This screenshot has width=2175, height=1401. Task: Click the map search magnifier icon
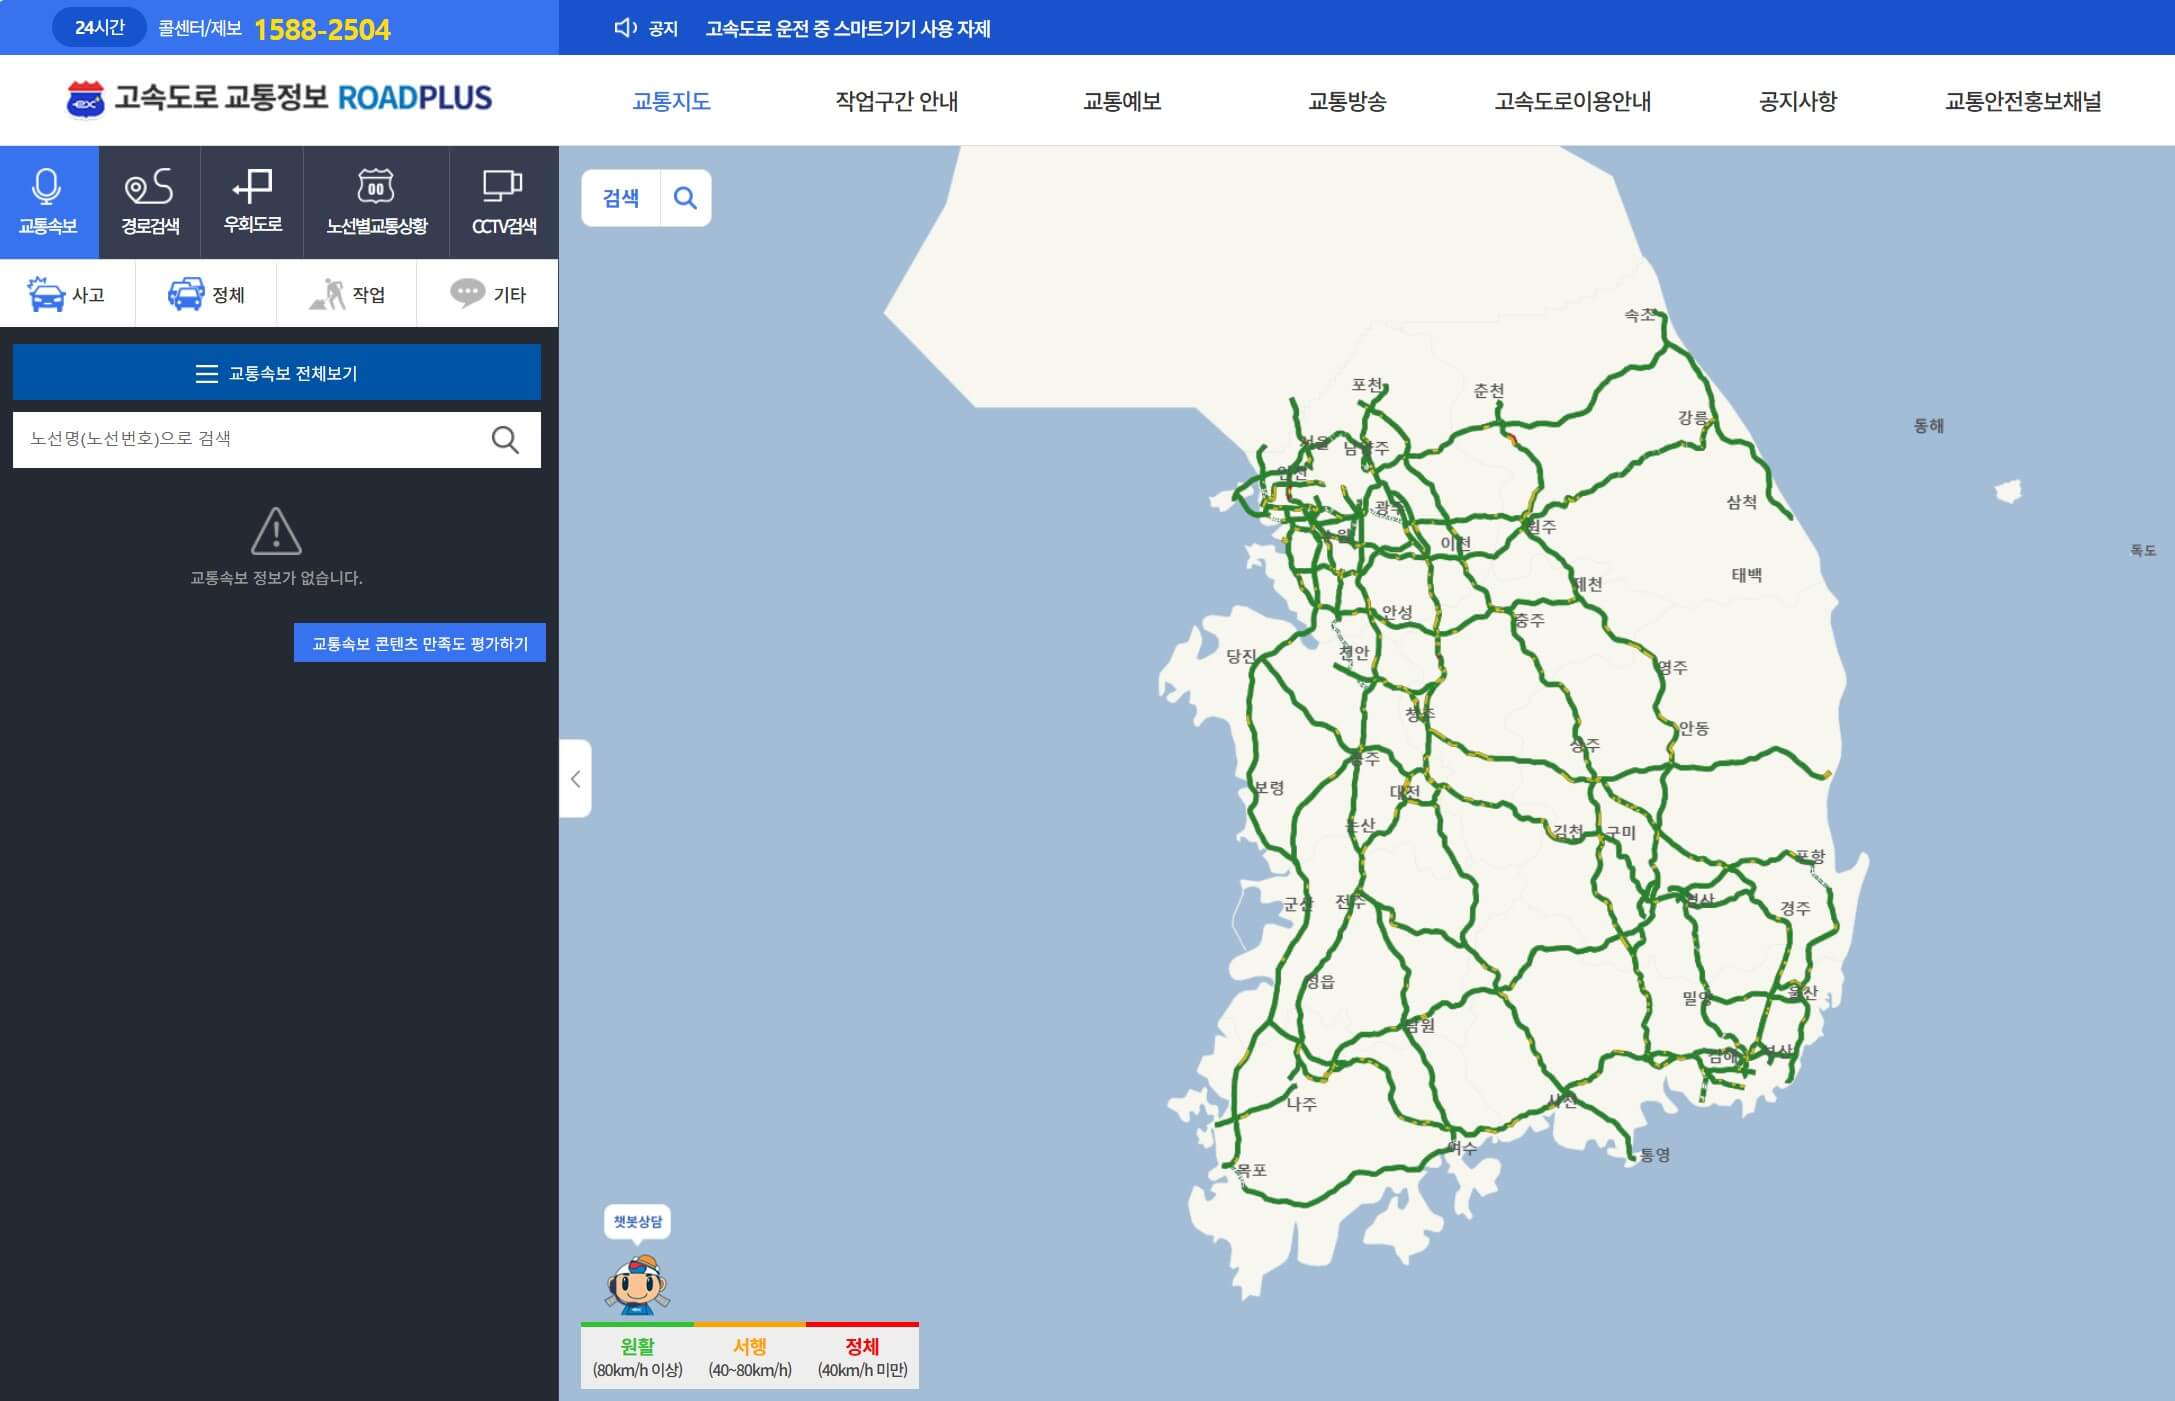(x=685, y=198)
